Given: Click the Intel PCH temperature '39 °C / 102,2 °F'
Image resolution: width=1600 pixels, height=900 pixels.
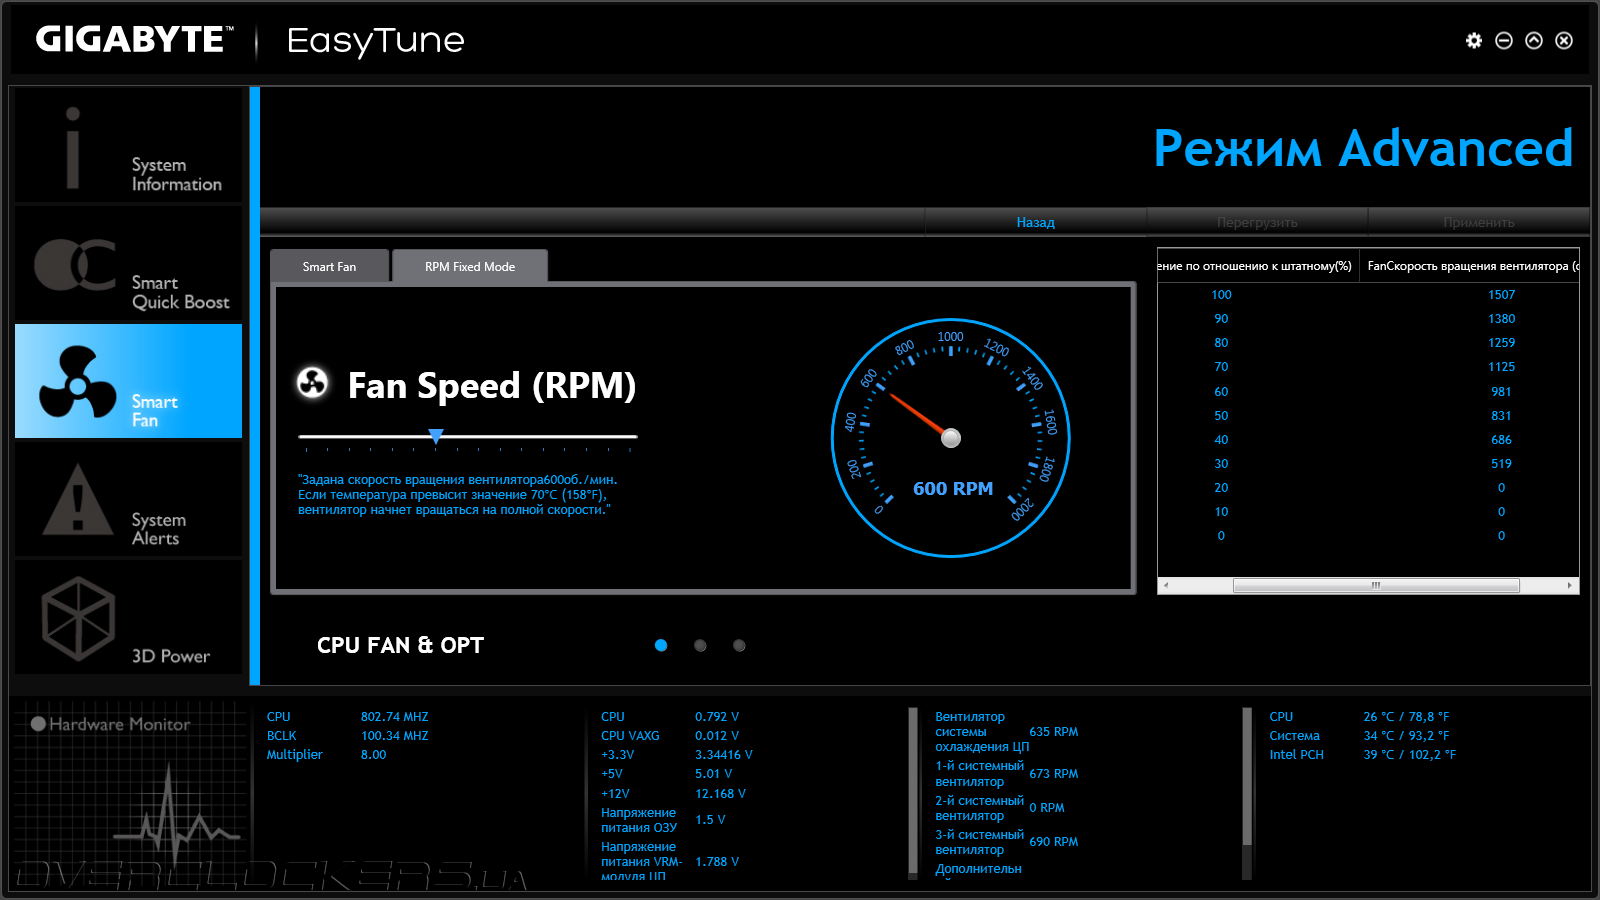Looking at the screenshot, I should point(1409,755).
